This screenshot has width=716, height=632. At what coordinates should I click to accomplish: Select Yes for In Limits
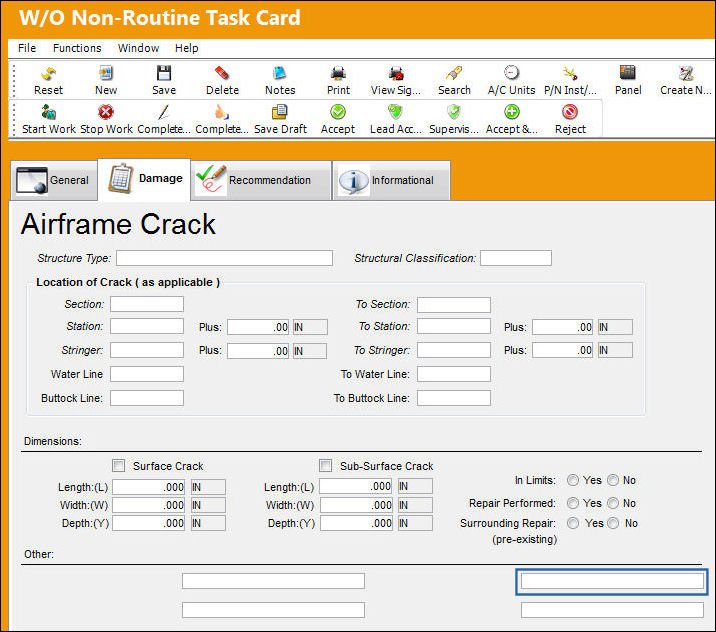click(x=573, y=480)
